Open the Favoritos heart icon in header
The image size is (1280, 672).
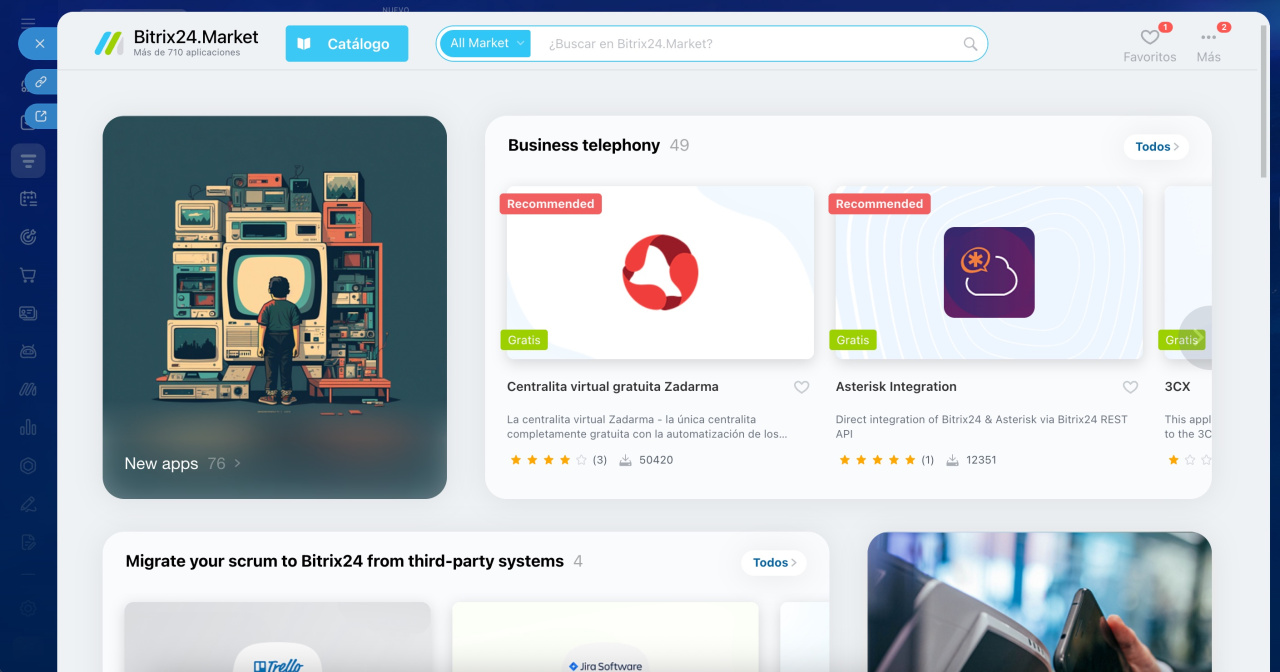[x=1149, y=38]
